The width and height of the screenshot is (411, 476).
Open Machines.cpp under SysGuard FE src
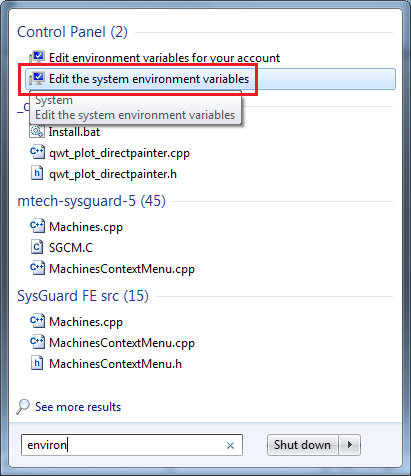pyautogui.click(x=86, y=322)
